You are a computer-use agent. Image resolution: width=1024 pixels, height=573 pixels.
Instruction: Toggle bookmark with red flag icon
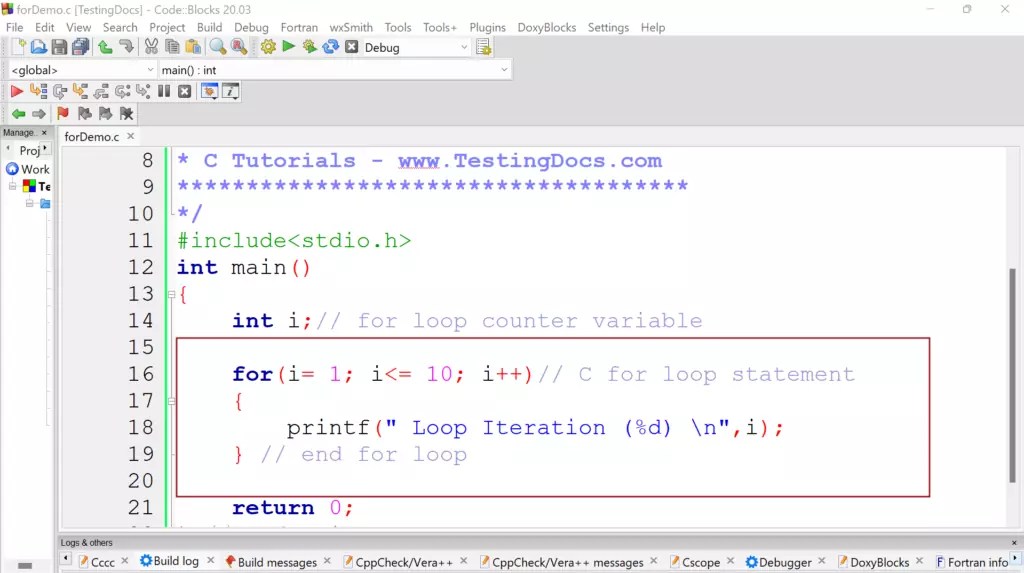tap(63, 114)
